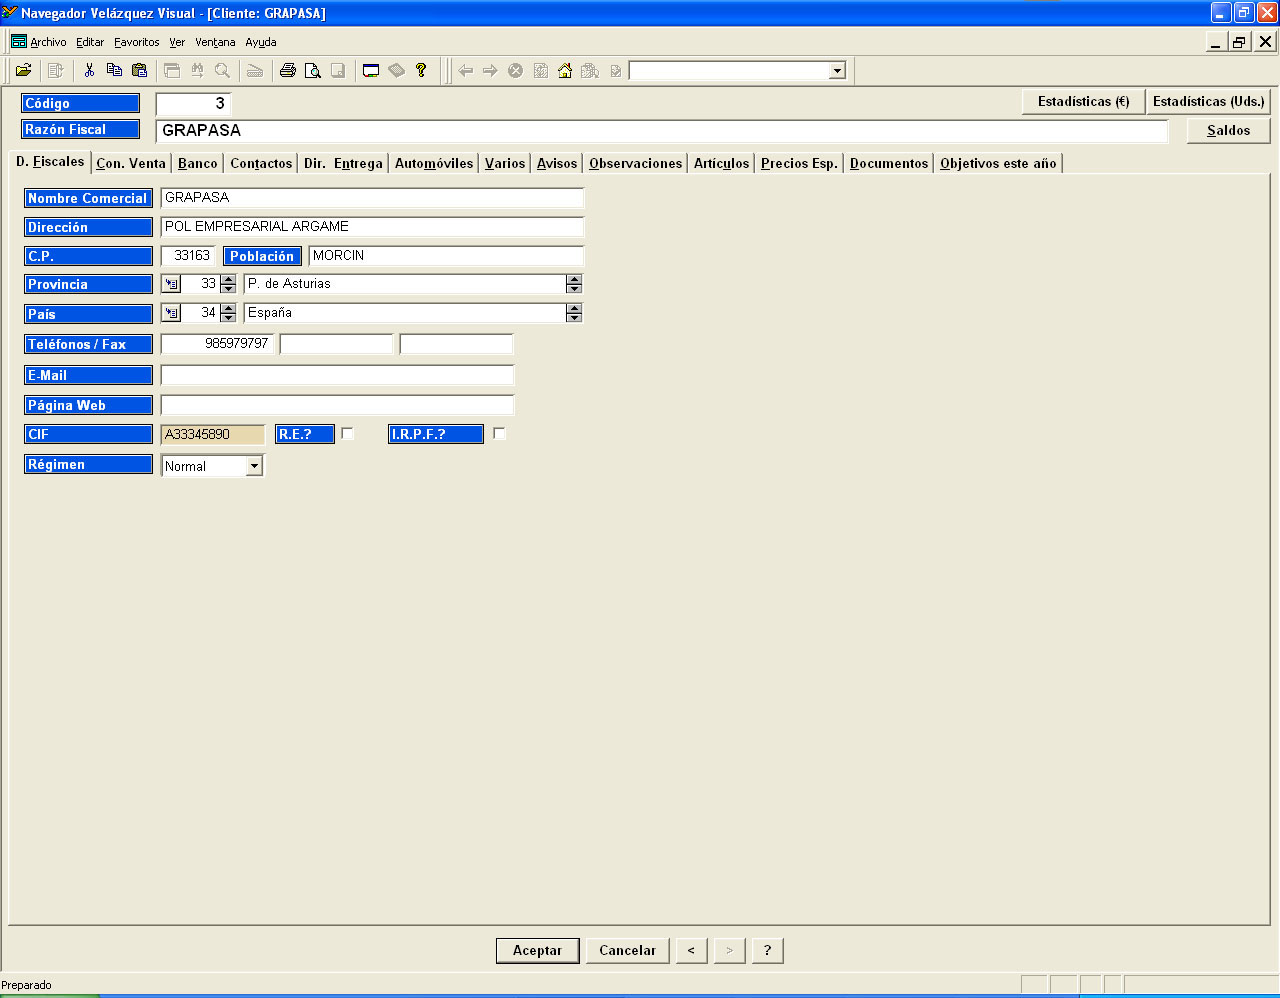Click the magnifying glass search icon
1280x998 pixels.
(222, 70)
